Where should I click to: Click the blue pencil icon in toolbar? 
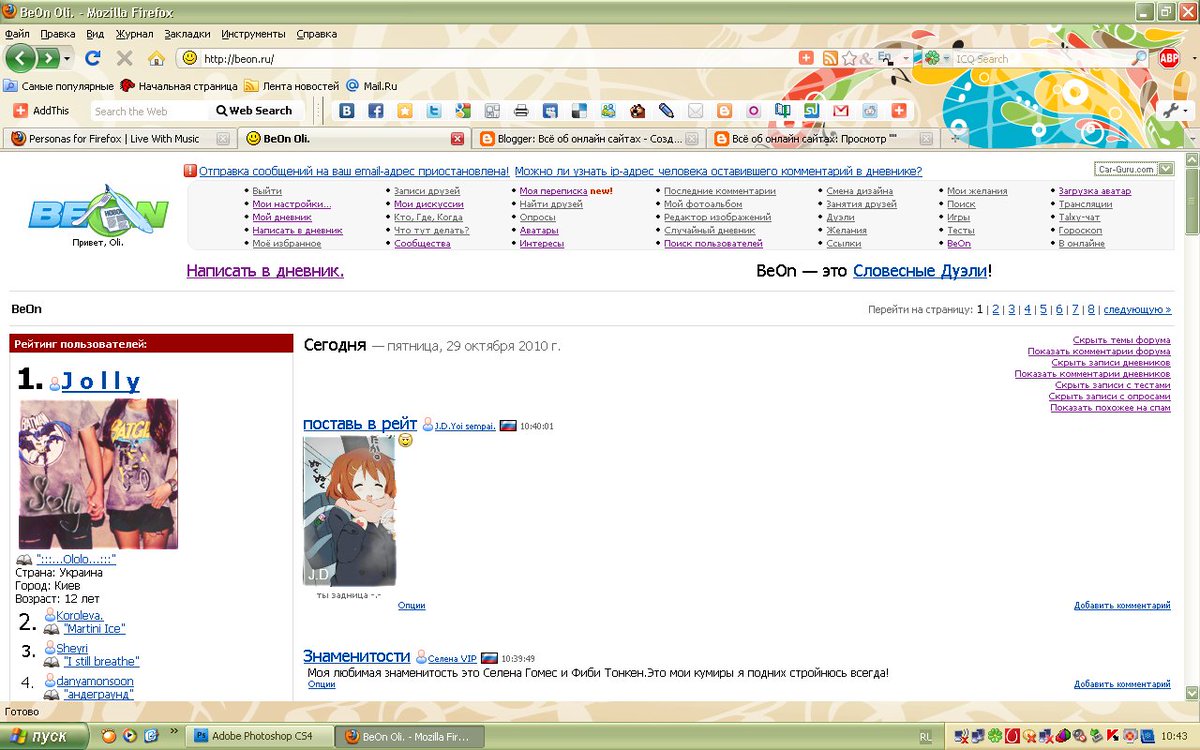coord(666,111)
